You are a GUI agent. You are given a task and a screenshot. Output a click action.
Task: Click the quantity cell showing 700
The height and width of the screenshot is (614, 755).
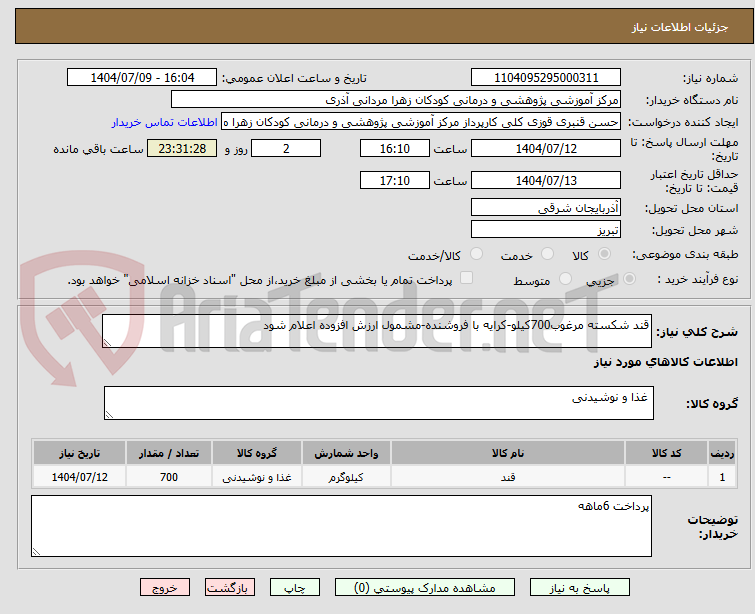coord(169,477)
